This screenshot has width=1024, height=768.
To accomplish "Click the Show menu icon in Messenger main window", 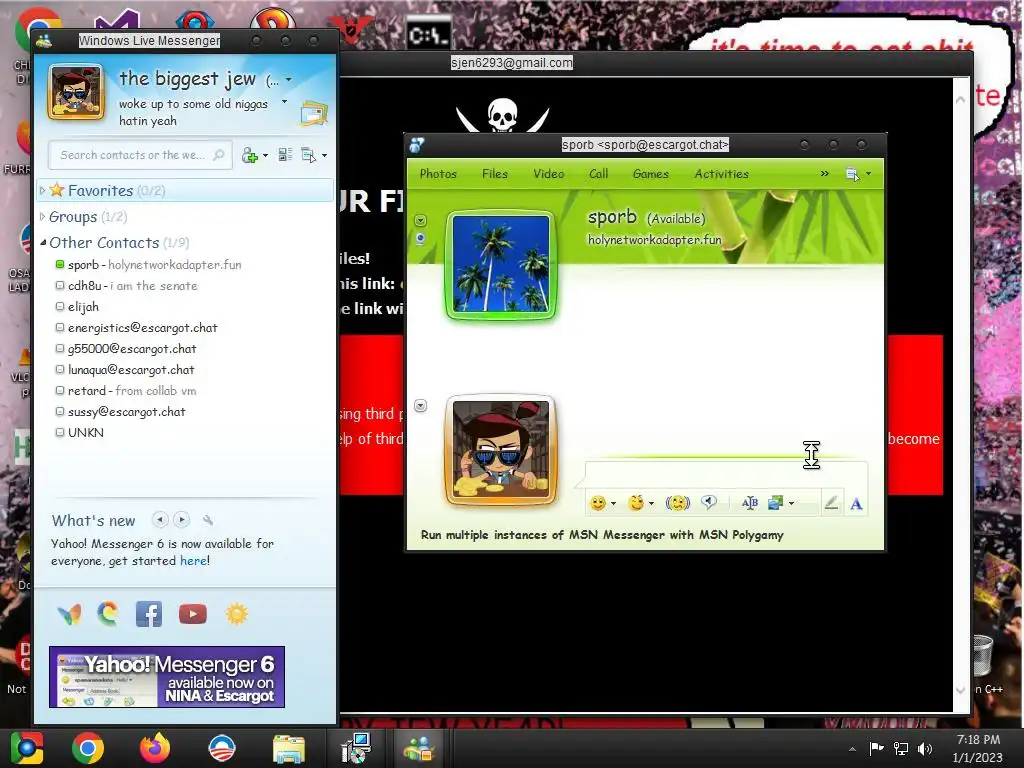I will click(308, 155).
